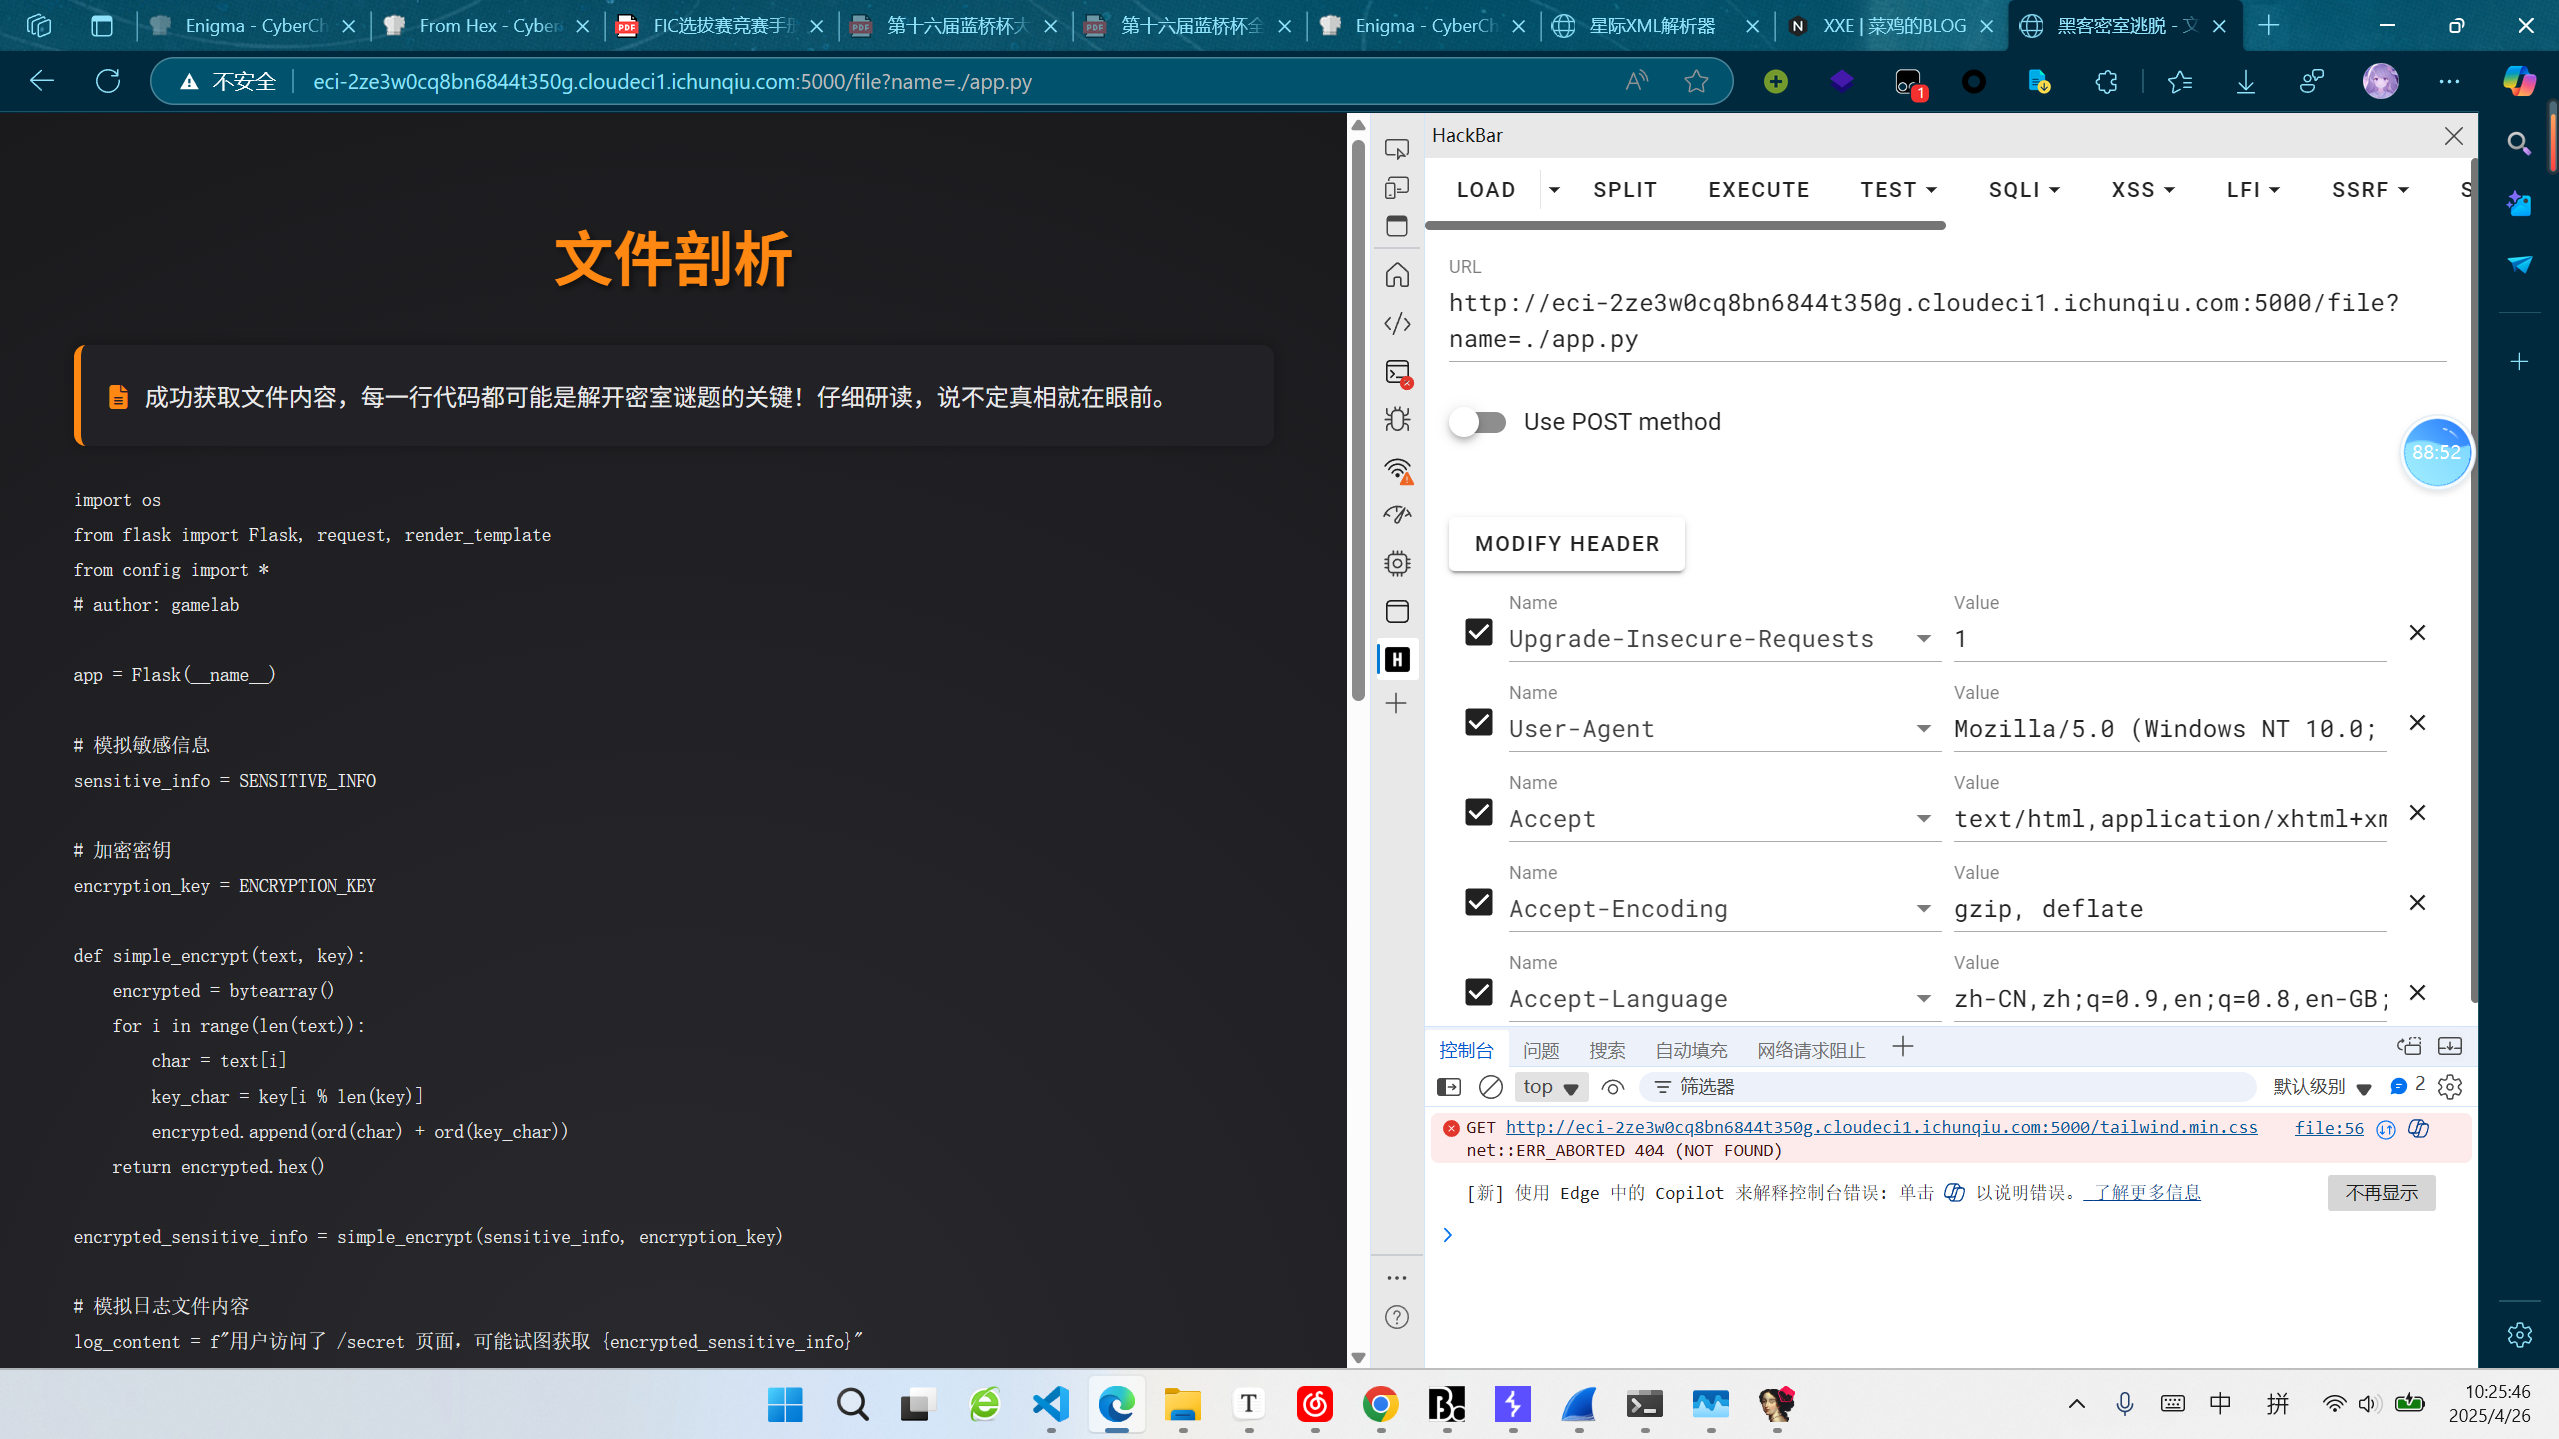This screenshot has height=1439, width=2559.
Task: Expand the SQLI dropdown menu
Action: [x=2023, y=190]
